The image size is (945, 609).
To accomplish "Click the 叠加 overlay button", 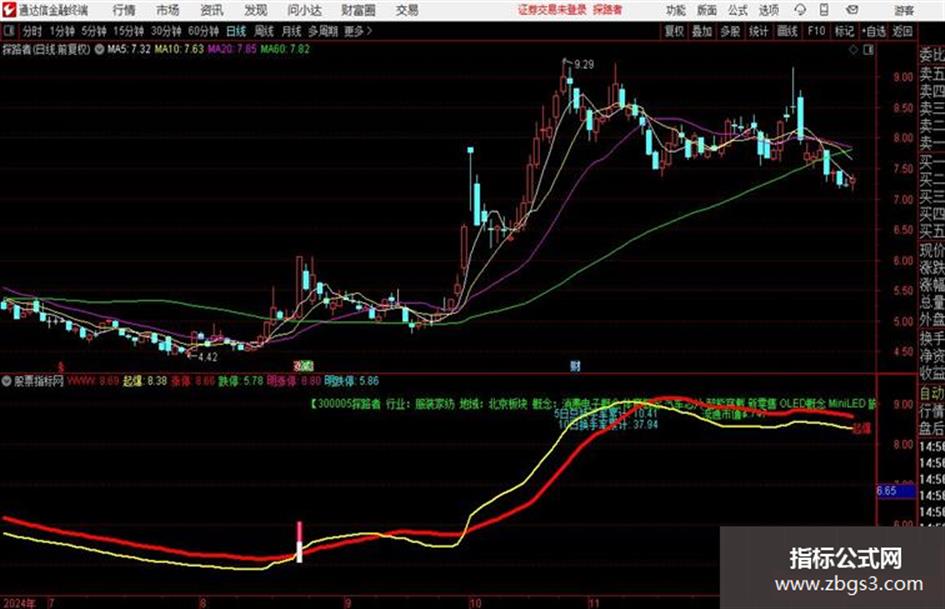I will pos(702,31).
